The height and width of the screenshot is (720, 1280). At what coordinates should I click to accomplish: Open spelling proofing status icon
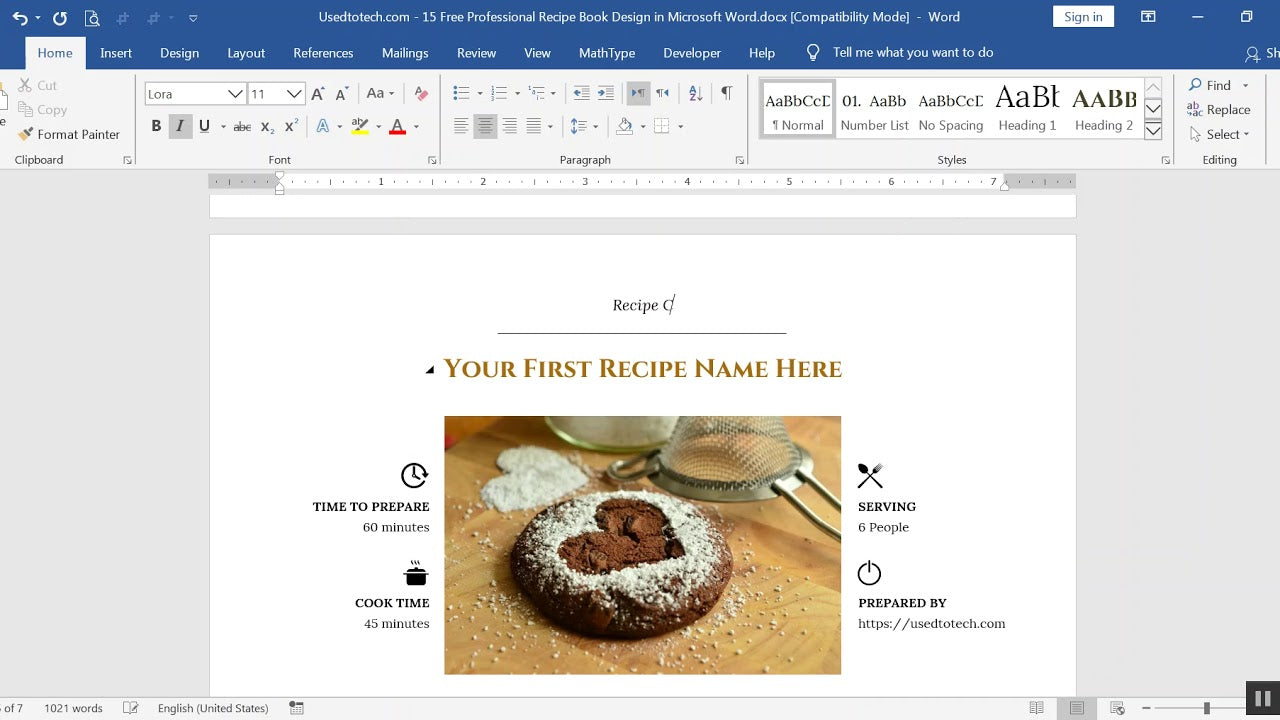tap(130, 708)
